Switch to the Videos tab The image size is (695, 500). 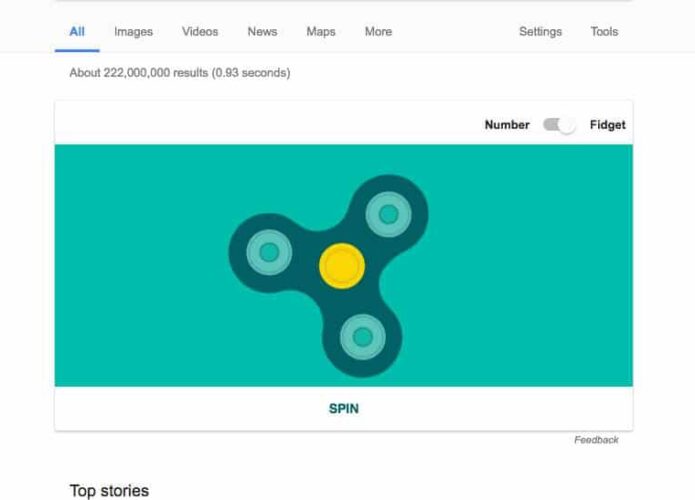tap(200, 32)
